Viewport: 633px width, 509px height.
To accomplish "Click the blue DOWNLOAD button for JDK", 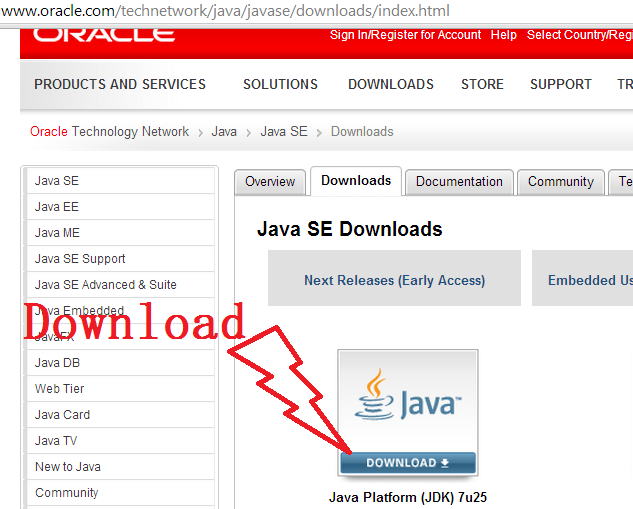I will click(x=408, y=463).
